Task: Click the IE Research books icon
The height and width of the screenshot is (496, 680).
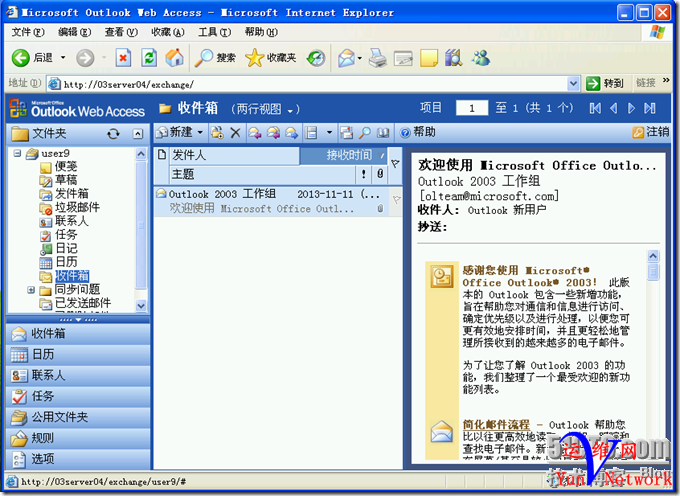Action: click(454, 58)
